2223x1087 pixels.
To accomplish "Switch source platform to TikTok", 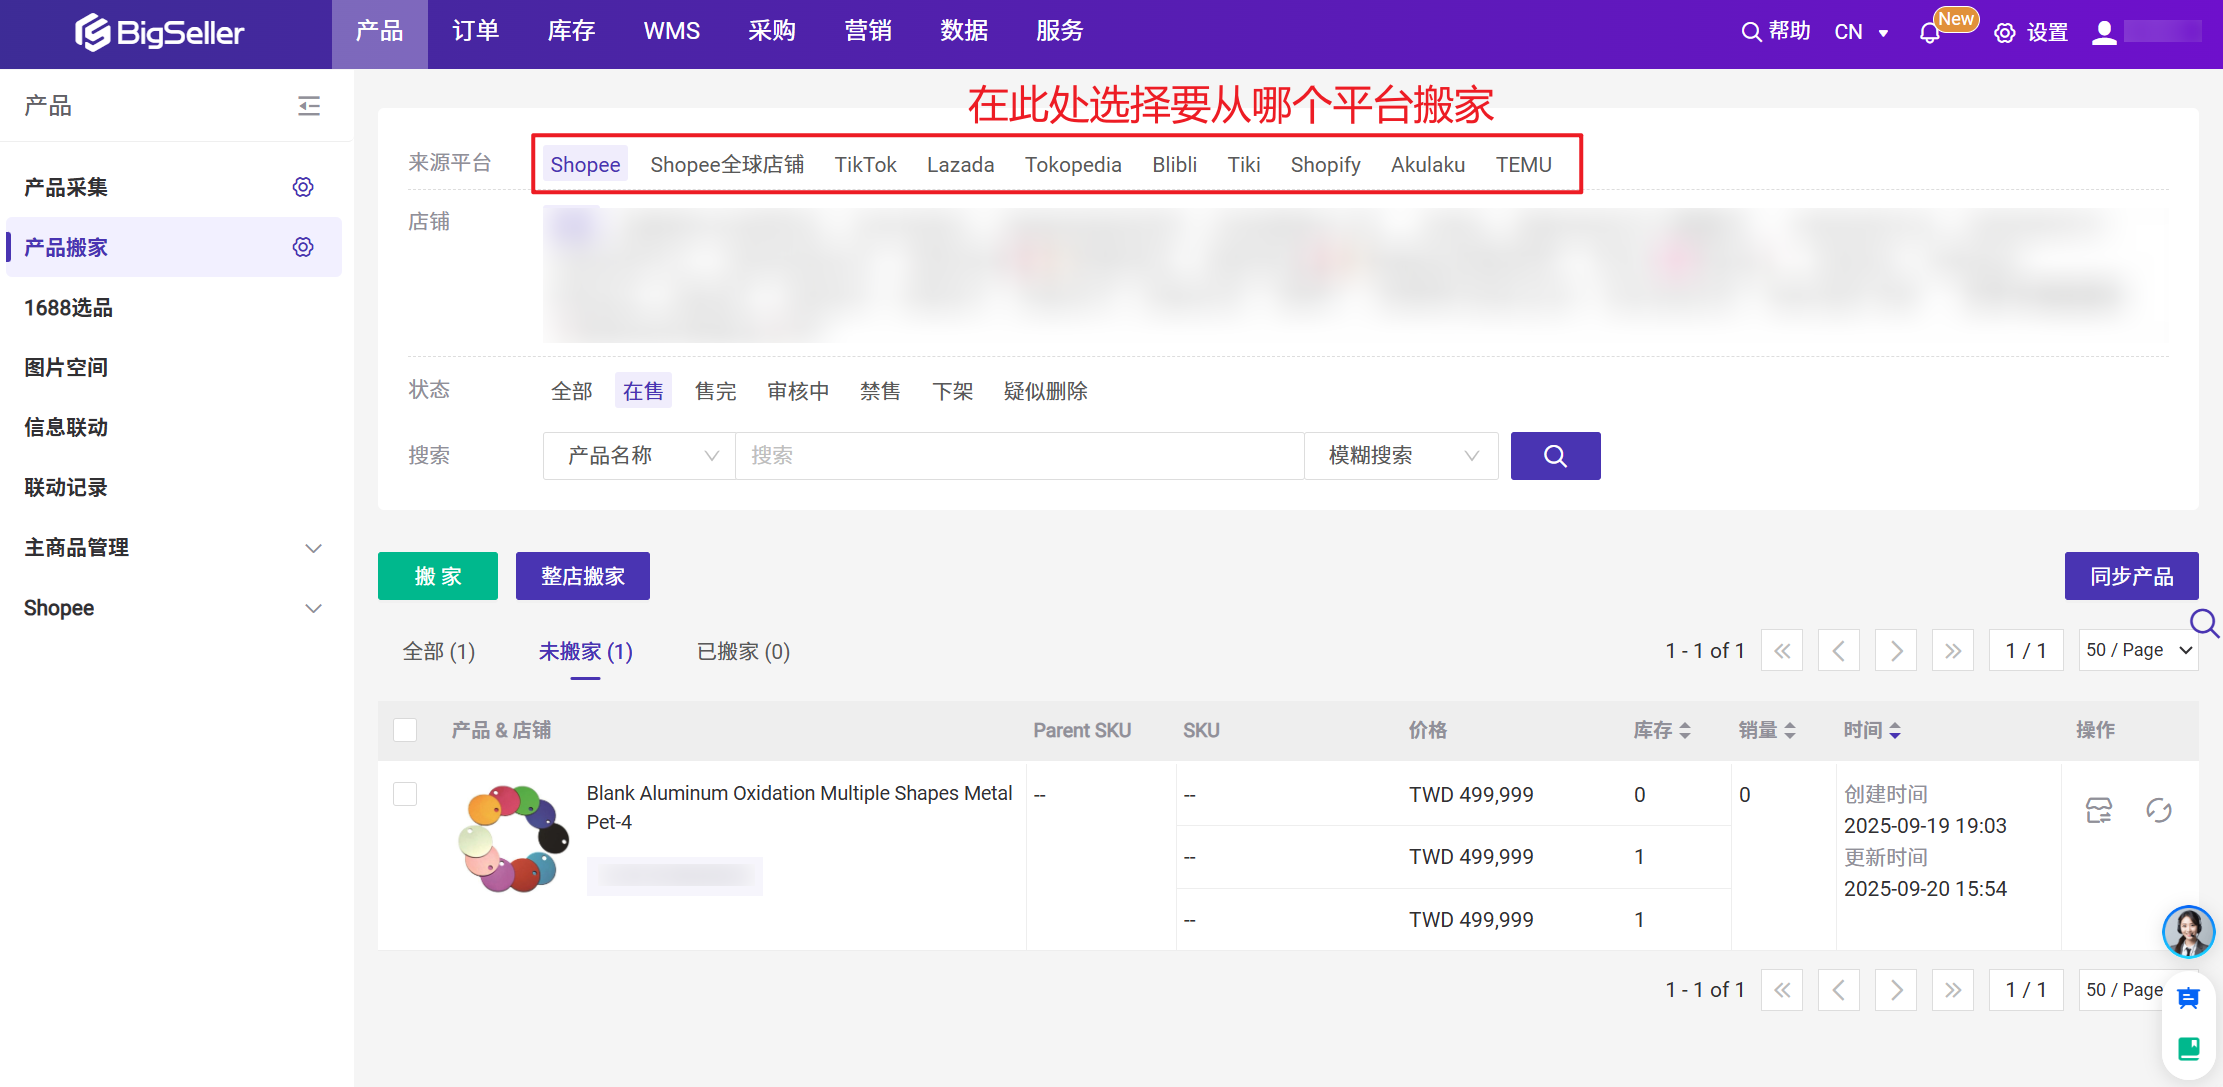I will [865, 164].
